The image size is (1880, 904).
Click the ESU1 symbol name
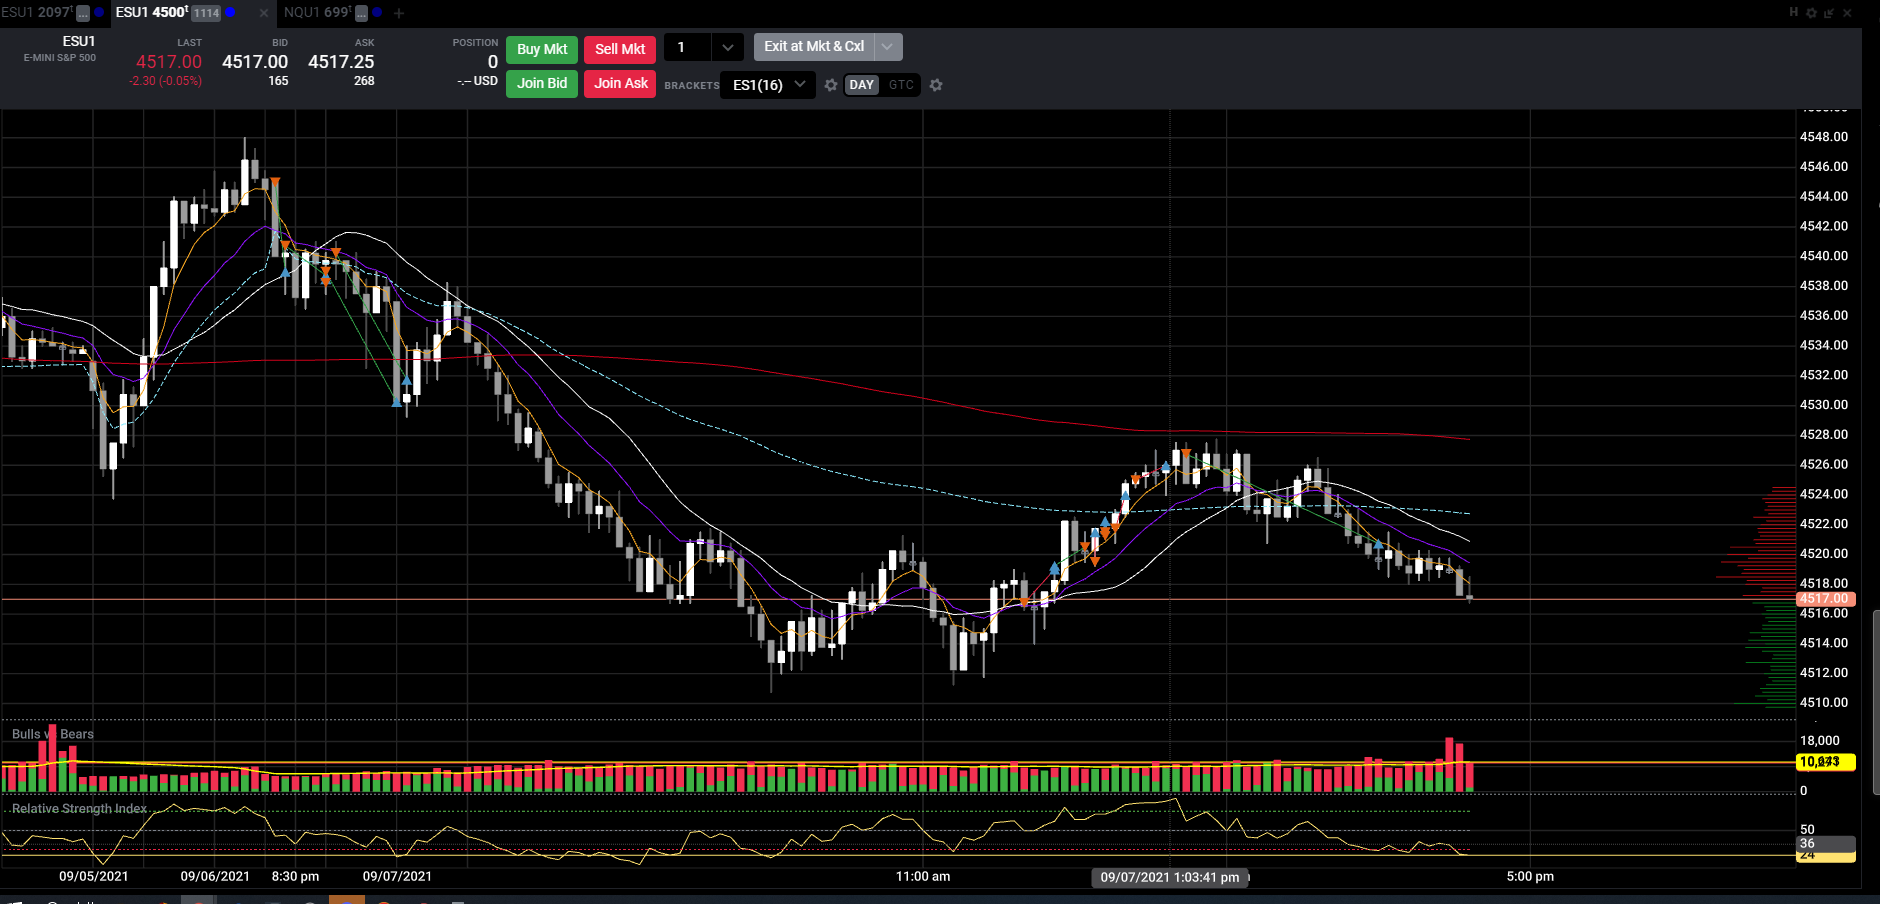click(x=79, y=41)
